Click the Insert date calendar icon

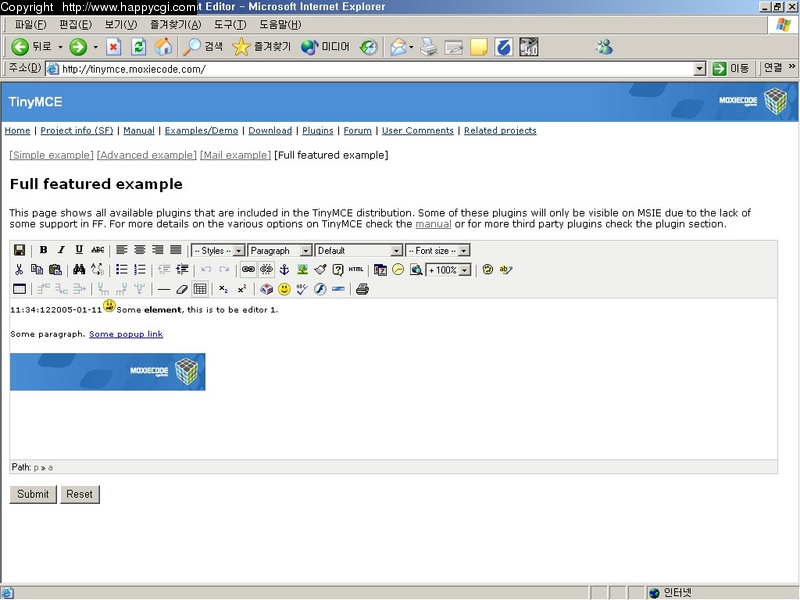click(x=380, y=269)
